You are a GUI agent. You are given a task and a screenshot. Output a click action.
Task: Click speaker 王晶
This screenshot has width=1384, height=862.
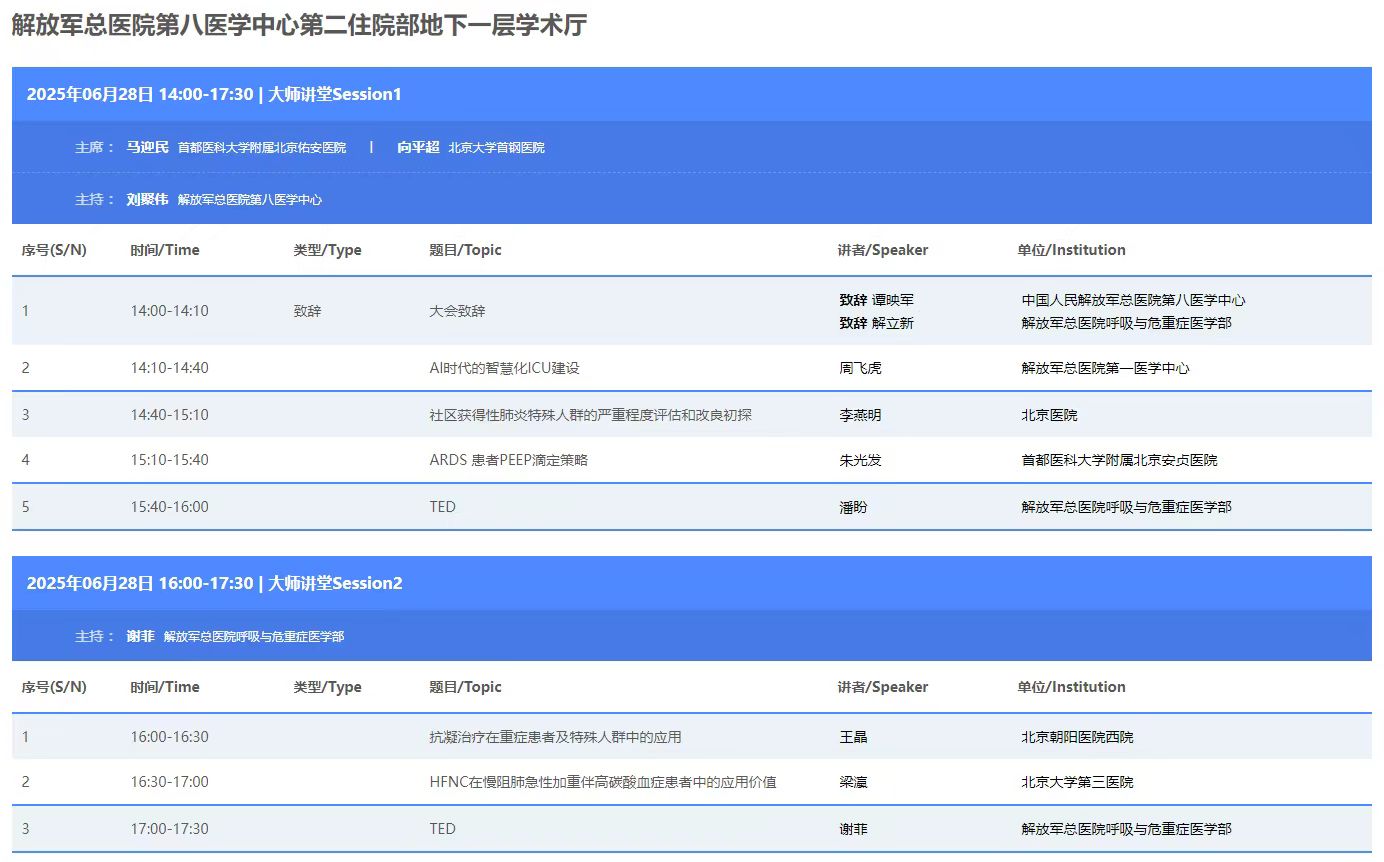[x=853, y=737]
